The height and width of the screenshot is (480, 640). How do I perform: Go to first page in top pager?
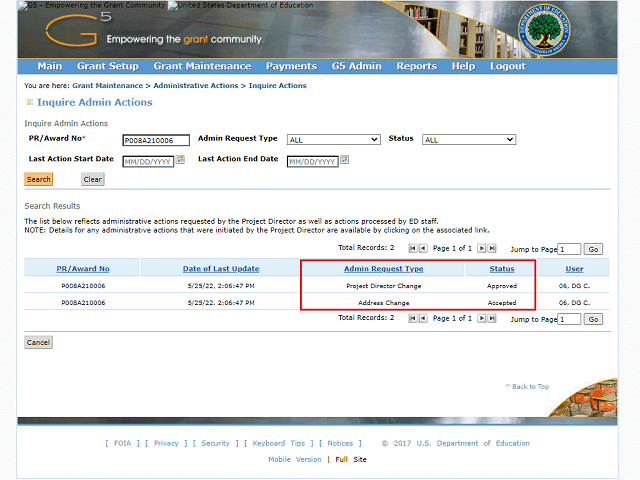pyautogui.click(x=413, y=248)
